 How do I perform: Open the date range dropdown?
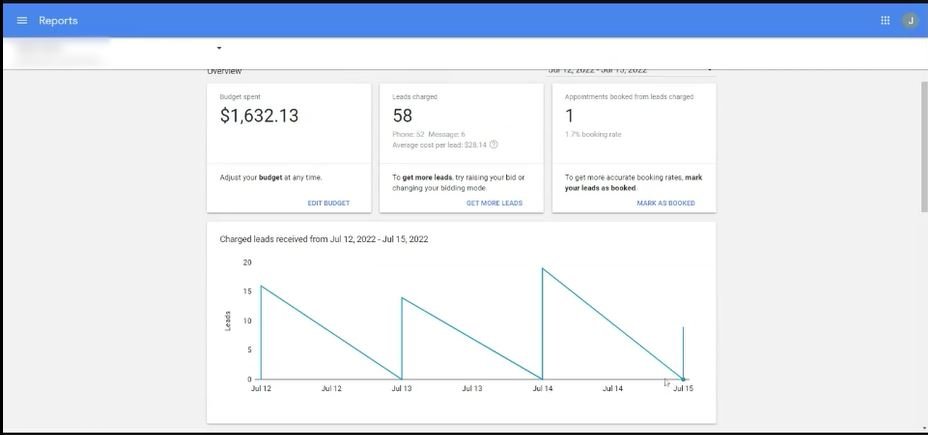[629, 70]
